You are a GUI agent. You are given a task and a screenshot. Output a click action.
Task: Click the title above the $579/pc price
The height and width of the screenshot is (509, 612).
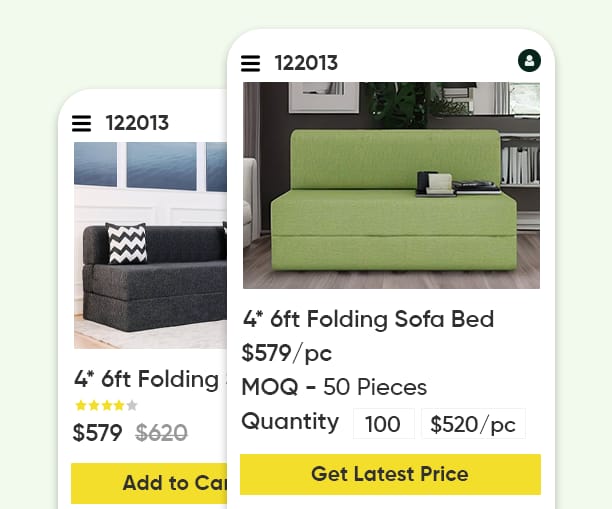point(368,319)
